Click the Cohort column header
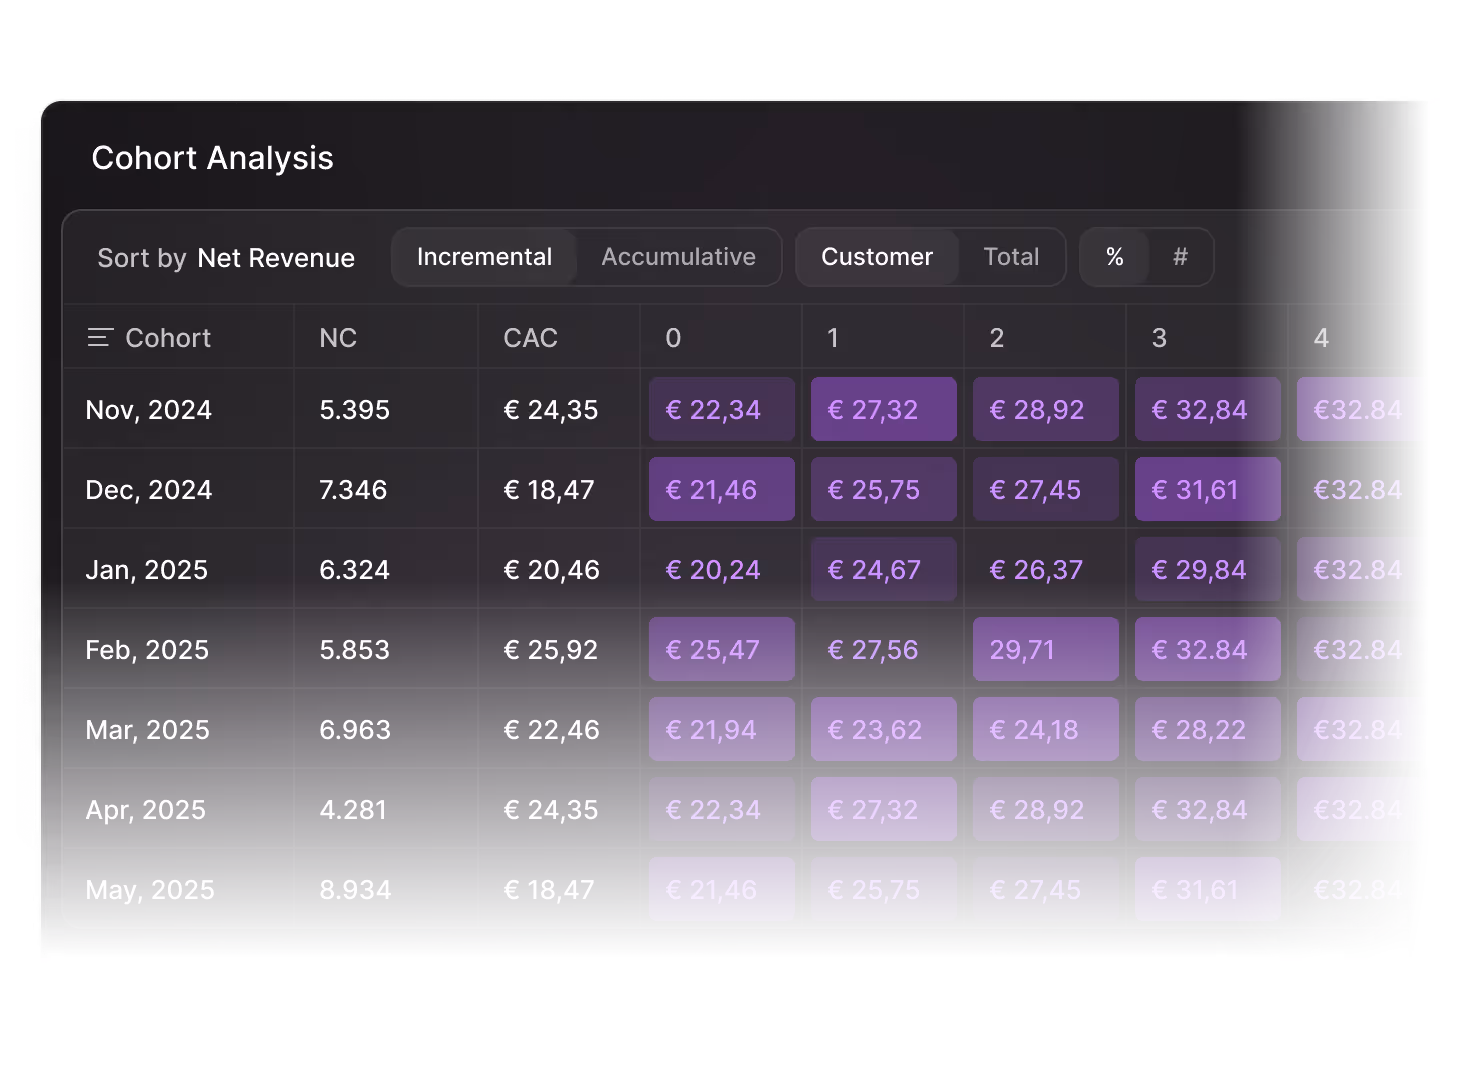Image resolution: width=1457 pixels, height=1082 pixels. click(x=167, y=338)
